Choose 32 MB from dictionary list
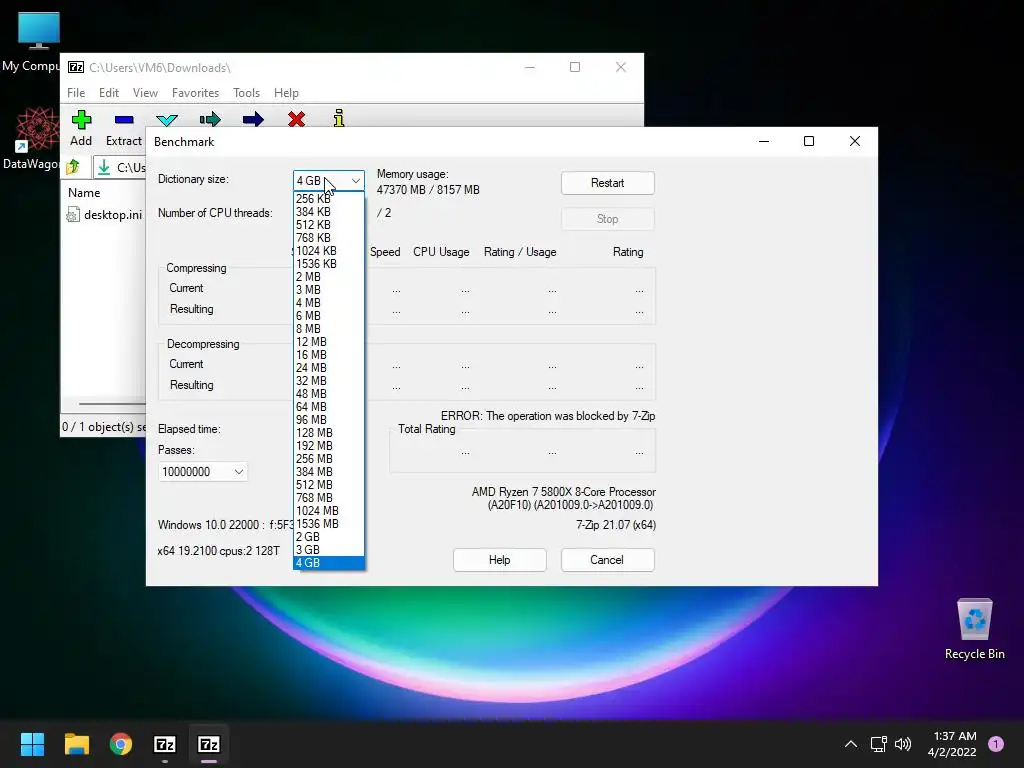1024x768 pixels. [328, 381]
